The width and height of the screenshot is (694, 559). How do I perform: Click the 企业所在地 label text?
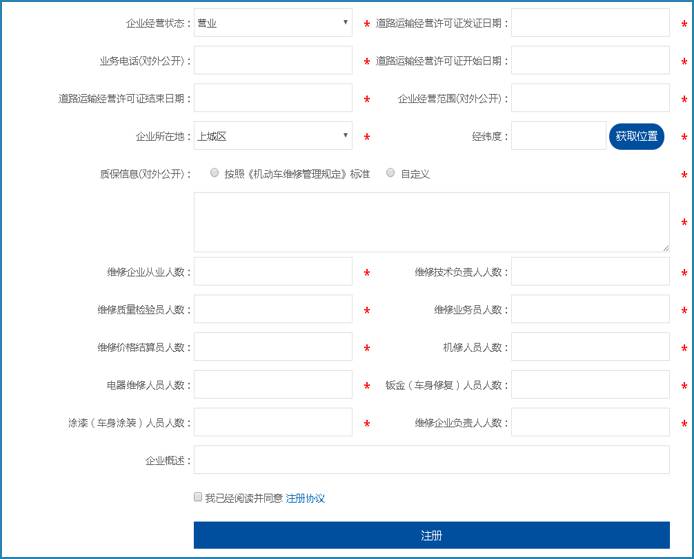click(163, 136)
